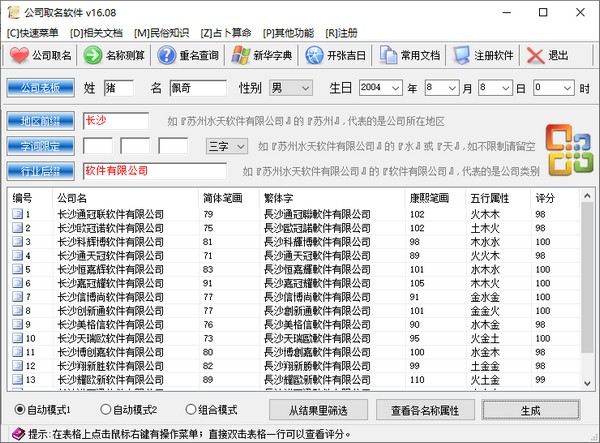Click the first 字词限定 character box

click(98, 146)
